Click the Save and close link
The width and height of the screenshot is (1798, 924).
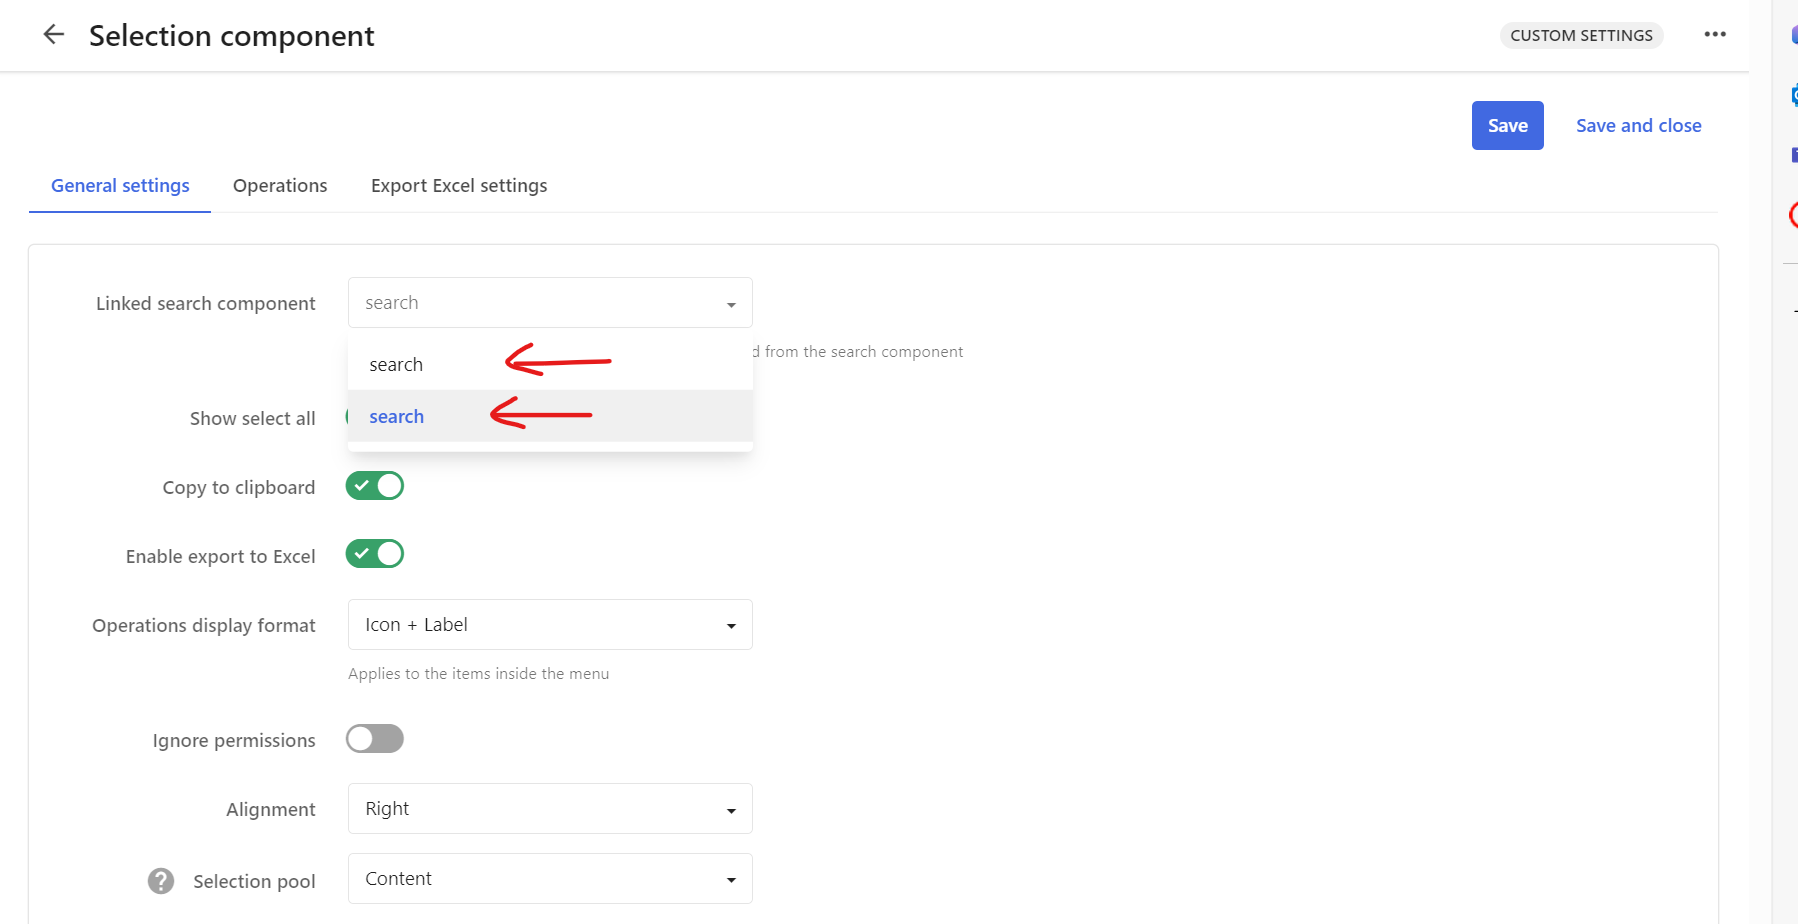(1638, 126)
